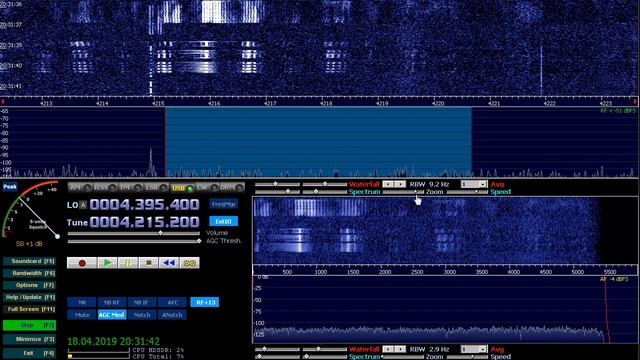Screen dimensions: 640x360
Task: Toggle NR noise reduction
Action: pyautogui.click(x=82, y=302)
